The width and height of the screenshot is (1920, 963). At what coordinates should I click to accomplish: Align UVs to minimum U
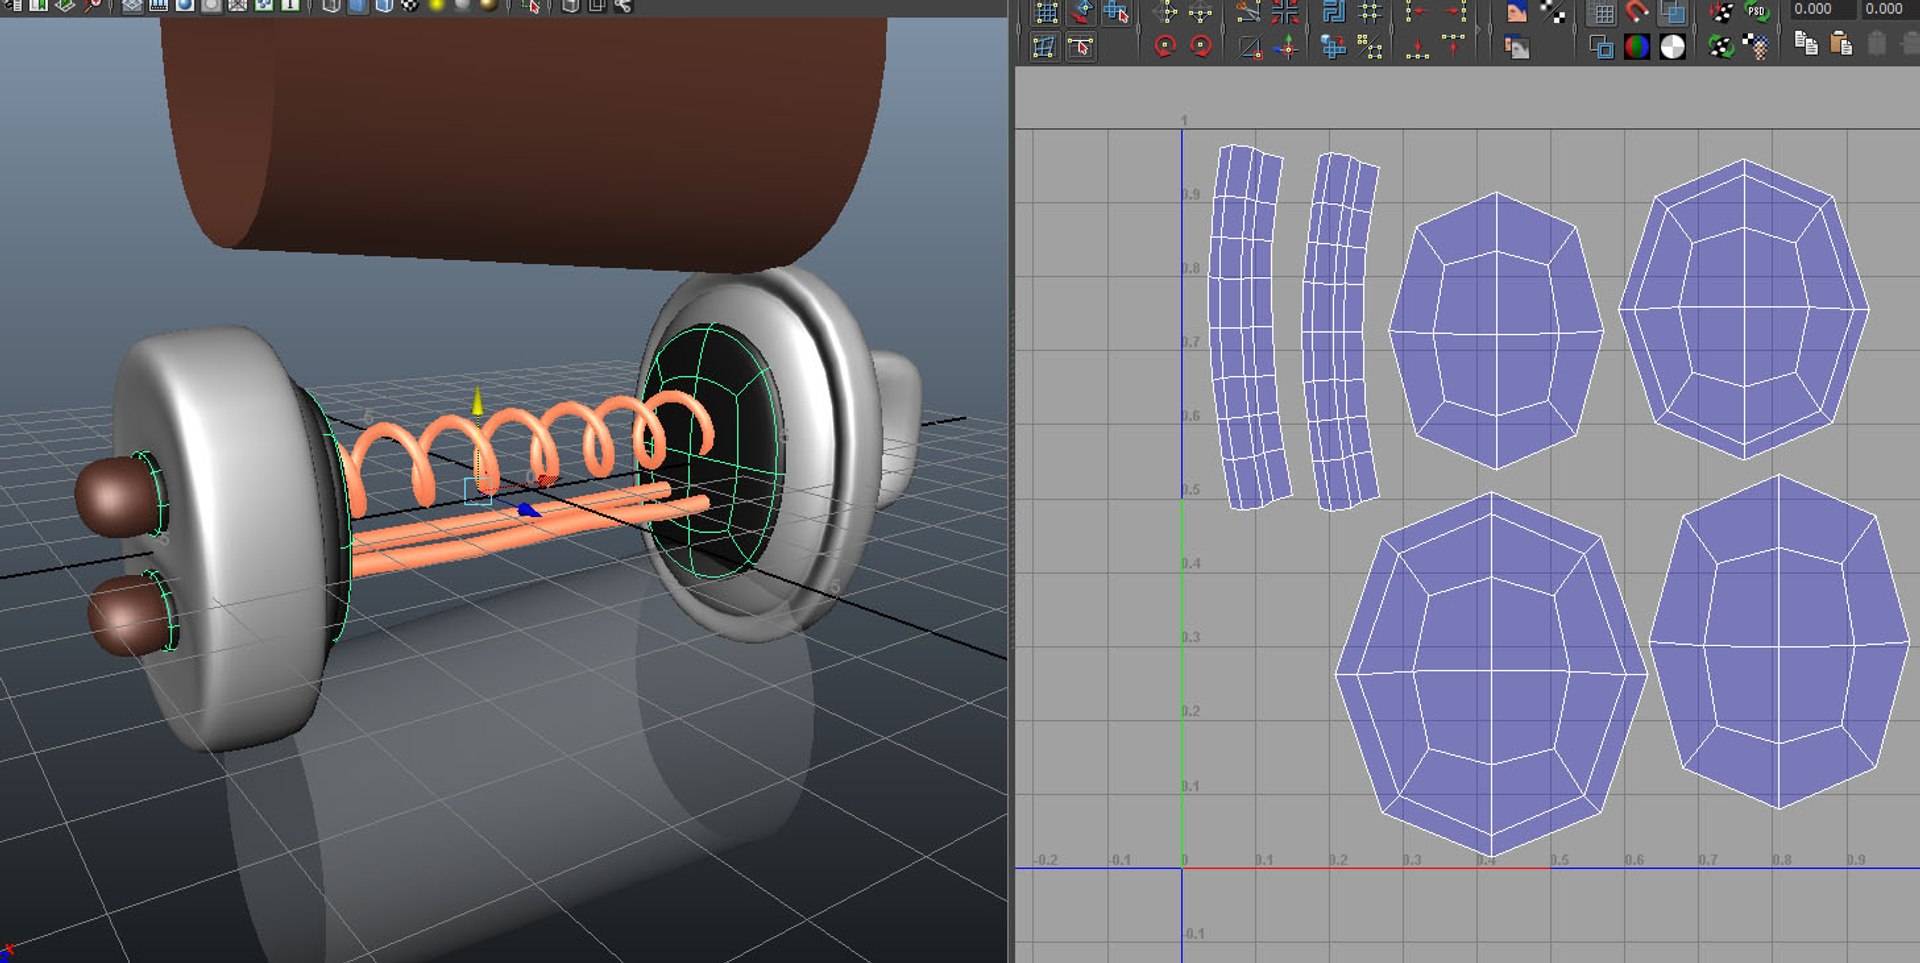(1417, 12)
